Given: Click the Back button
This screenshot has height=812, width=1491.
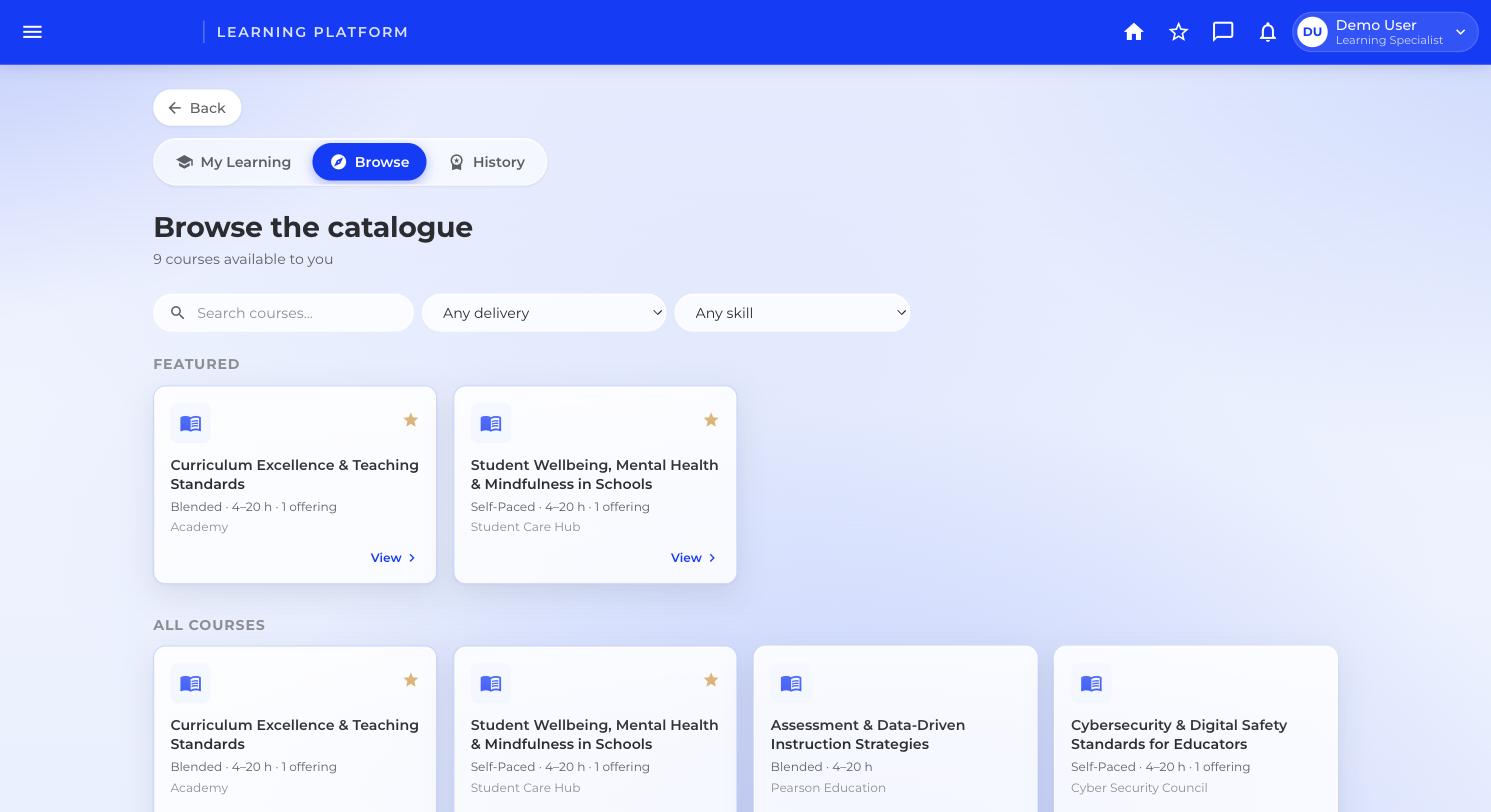Looking at the screenshot, I should point(197,108).
